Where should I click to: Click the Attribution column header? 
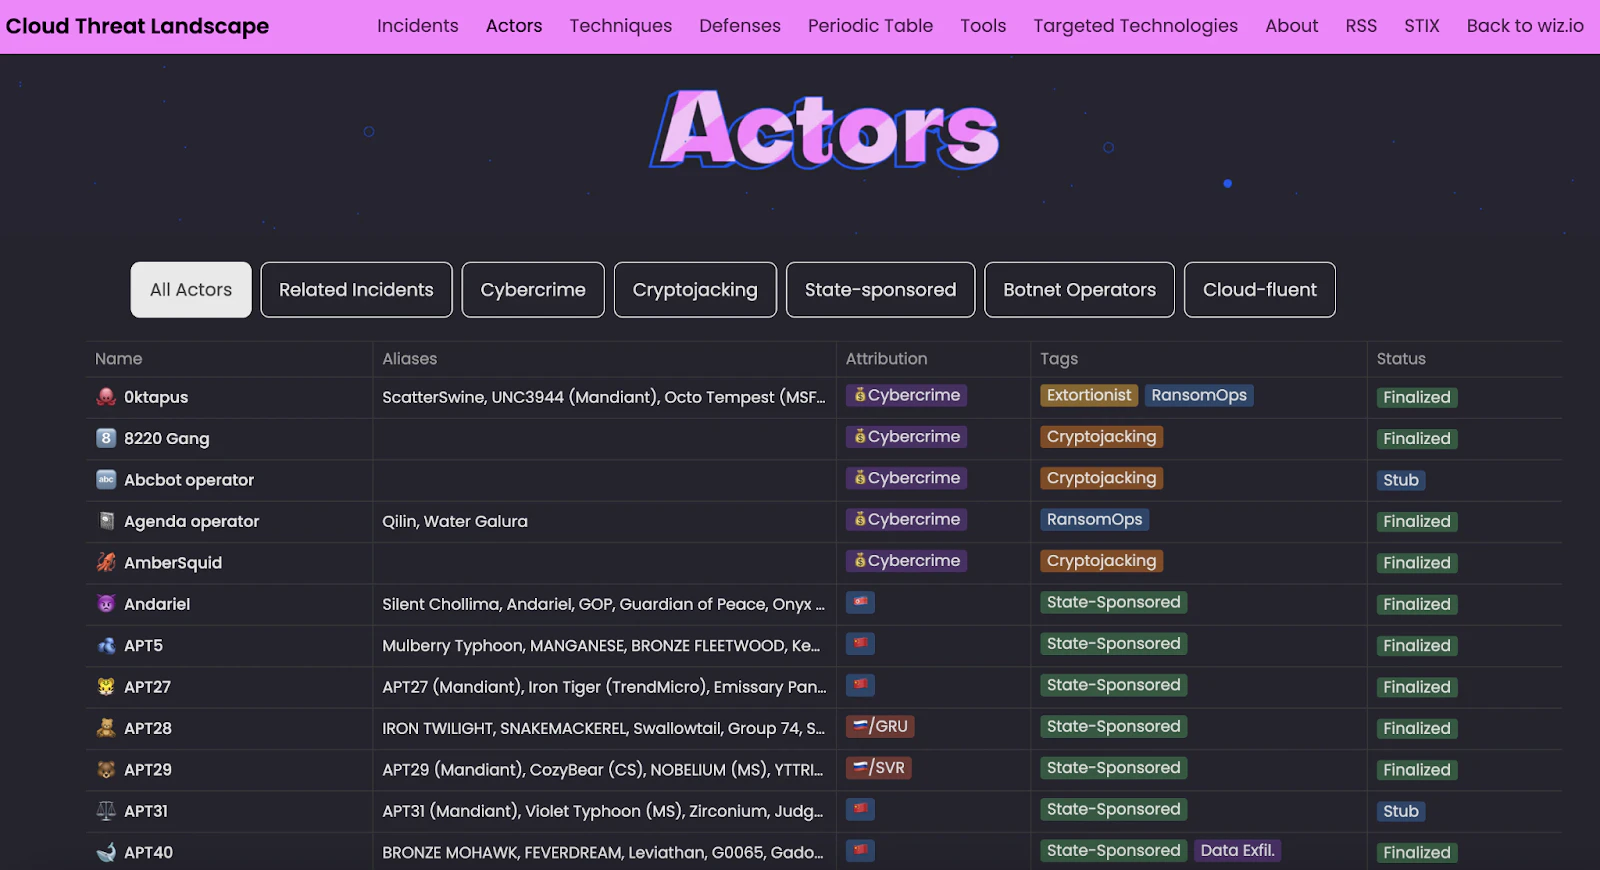(887, 359)
